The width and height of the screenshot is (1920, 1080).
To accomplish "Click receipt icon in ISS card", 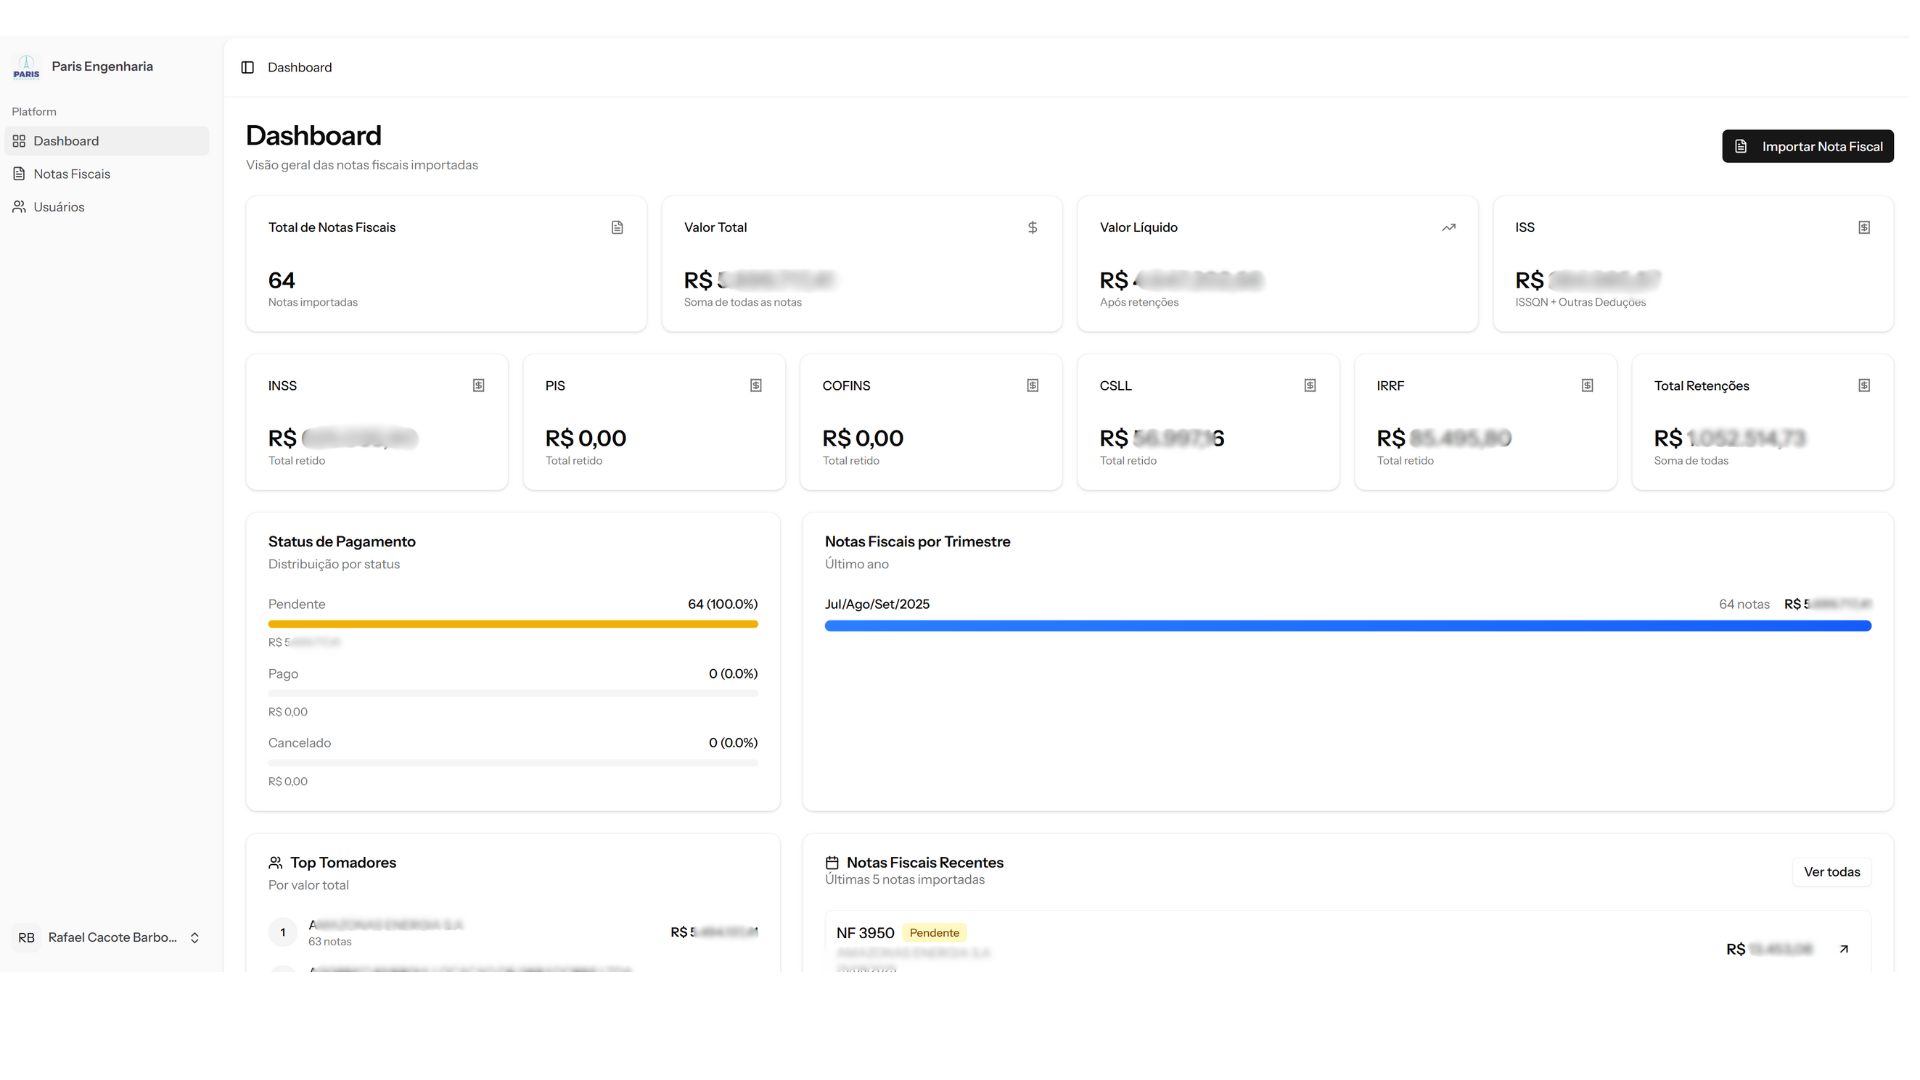I will (x=1864, y=228).
